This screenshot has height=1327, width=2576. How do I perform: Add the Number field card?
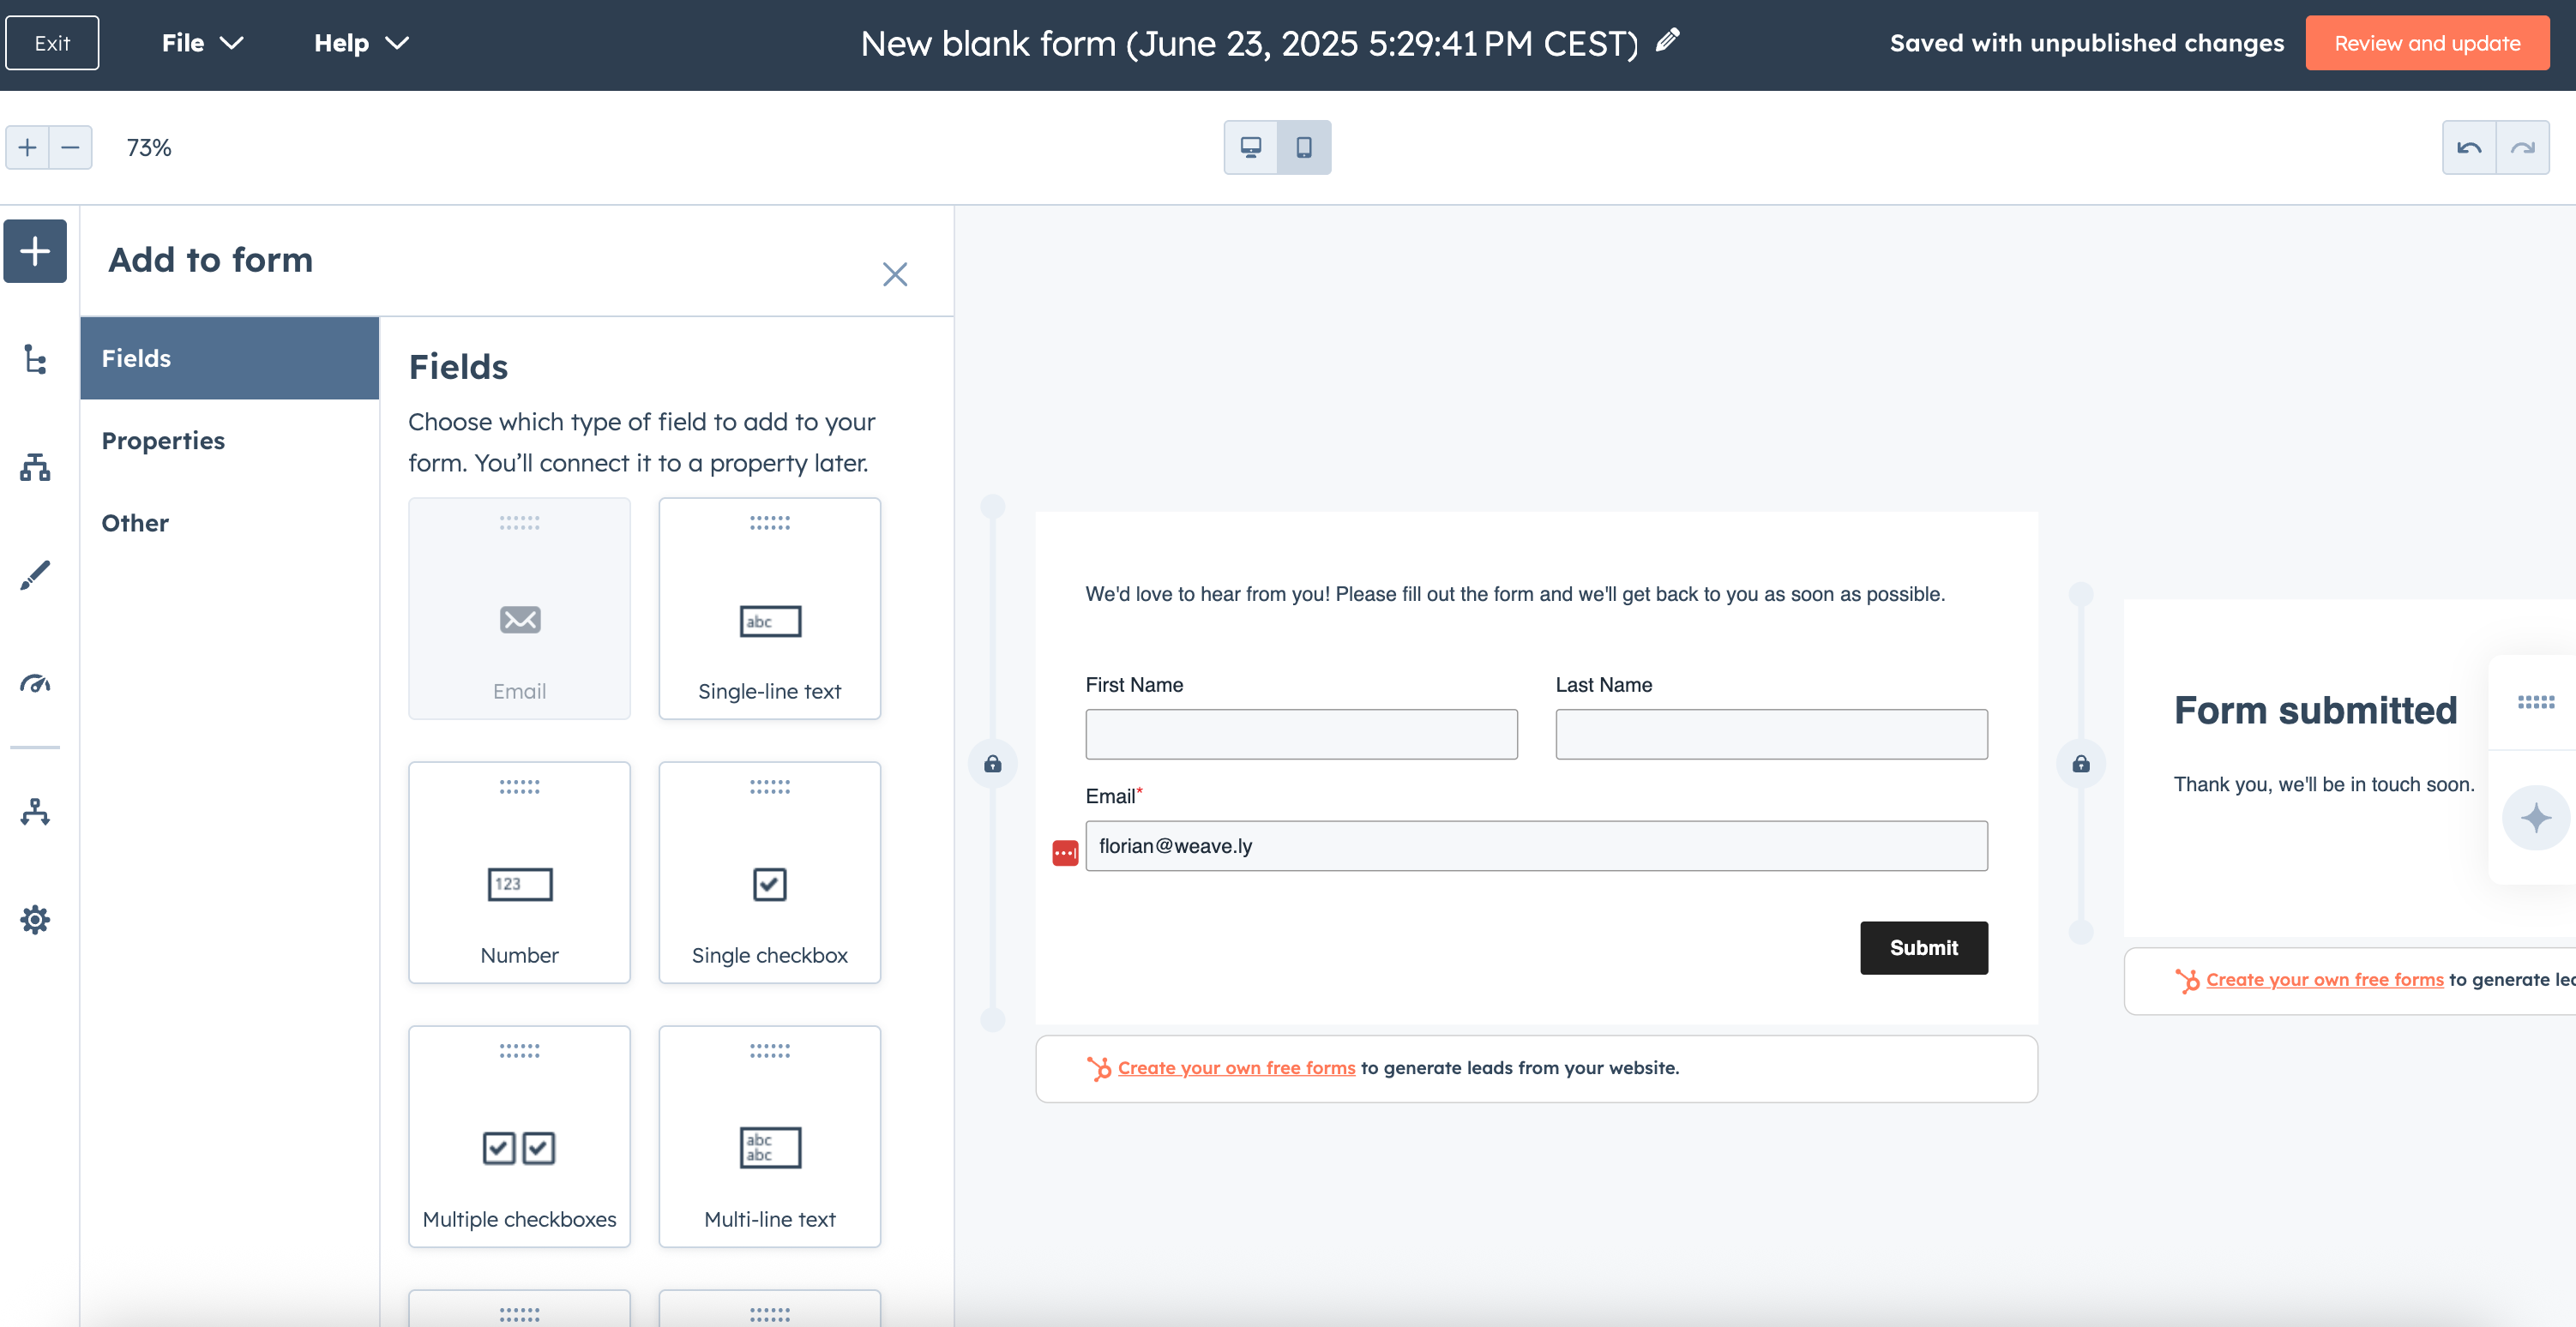click(519, 872)
